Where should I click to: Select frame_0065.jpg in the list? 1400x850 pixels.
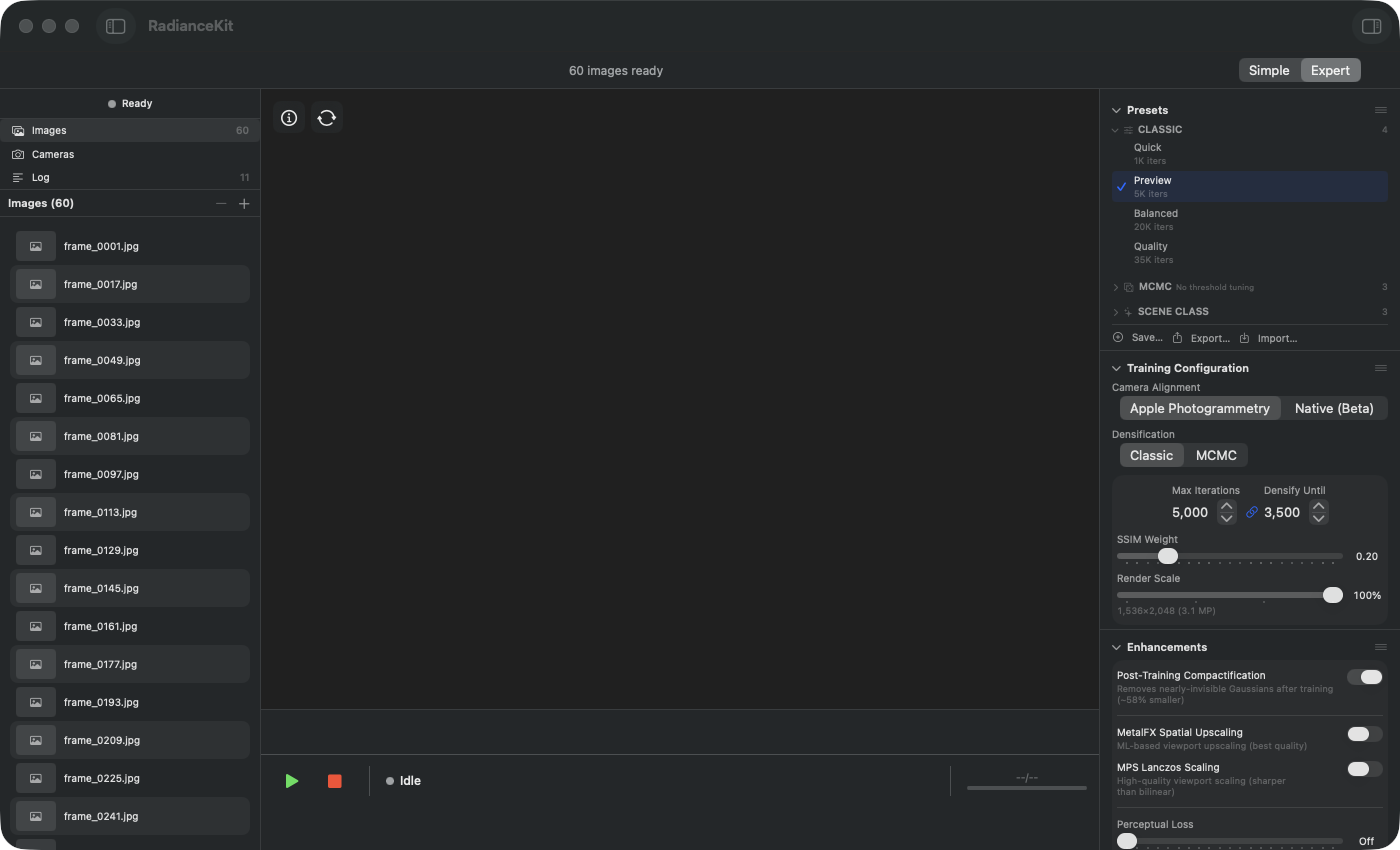pos(130,398)
